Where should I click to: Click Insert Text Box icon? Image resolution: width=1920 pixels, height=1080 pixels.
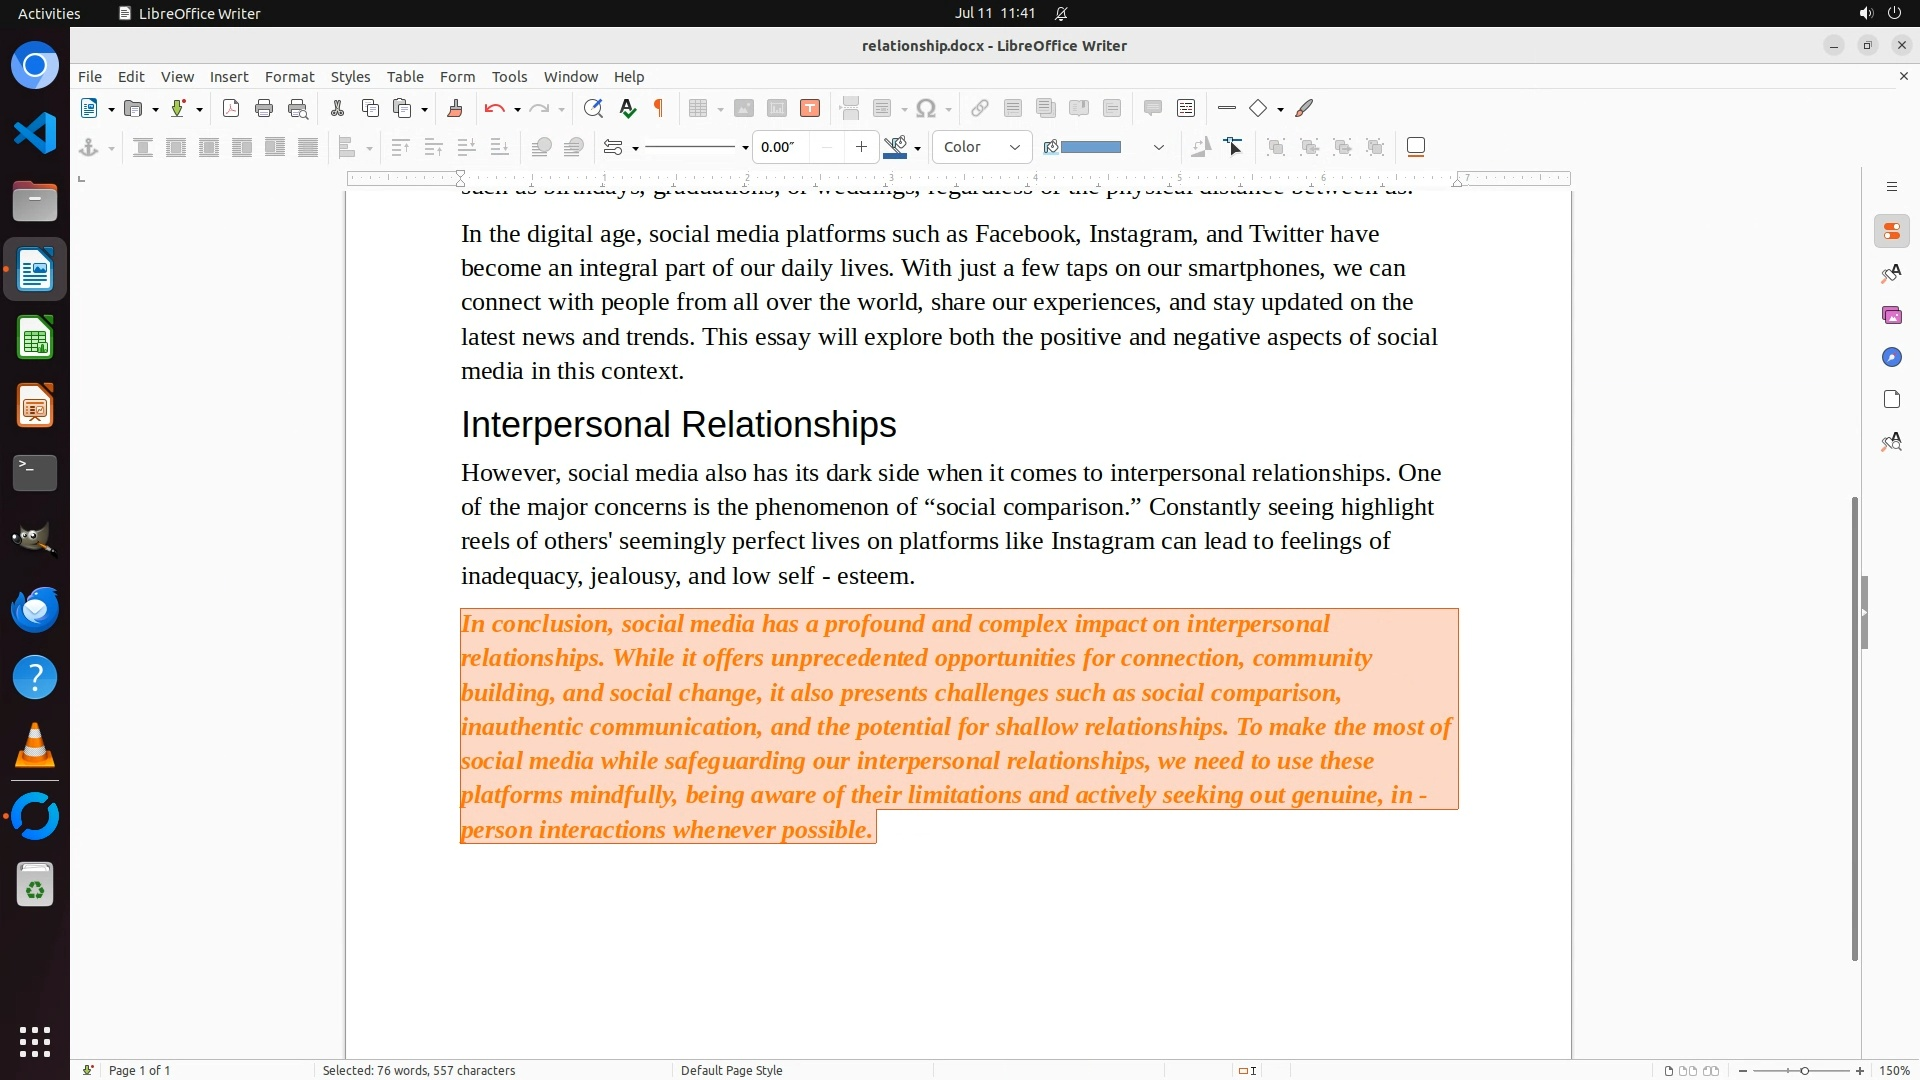tap(810, 108)
